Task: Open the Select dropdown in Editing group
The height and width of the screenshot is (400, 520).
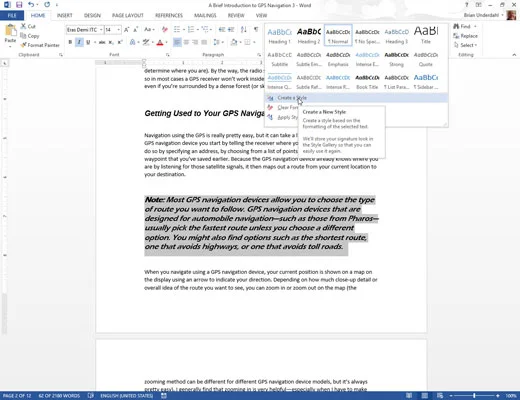Action: 465,45
